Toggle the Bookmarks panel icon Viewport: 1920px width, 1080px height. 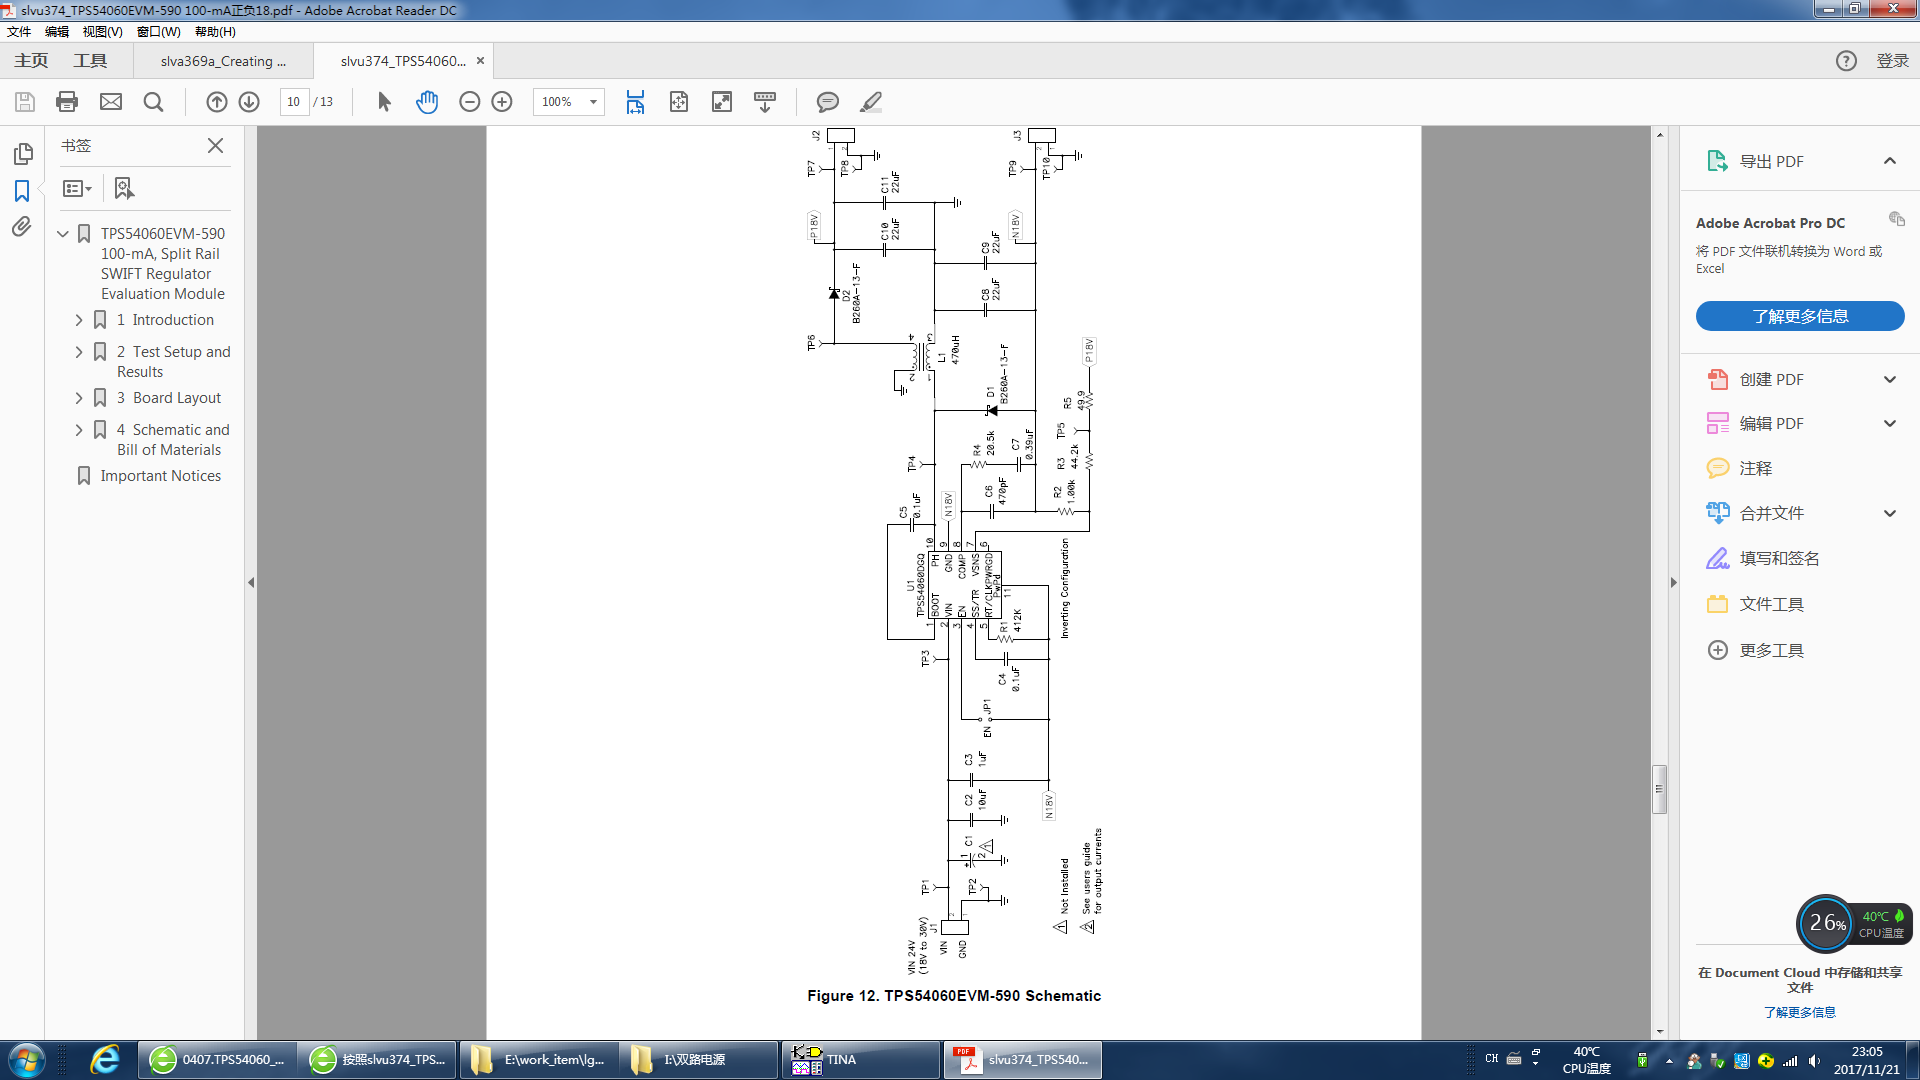coord(22,190)
